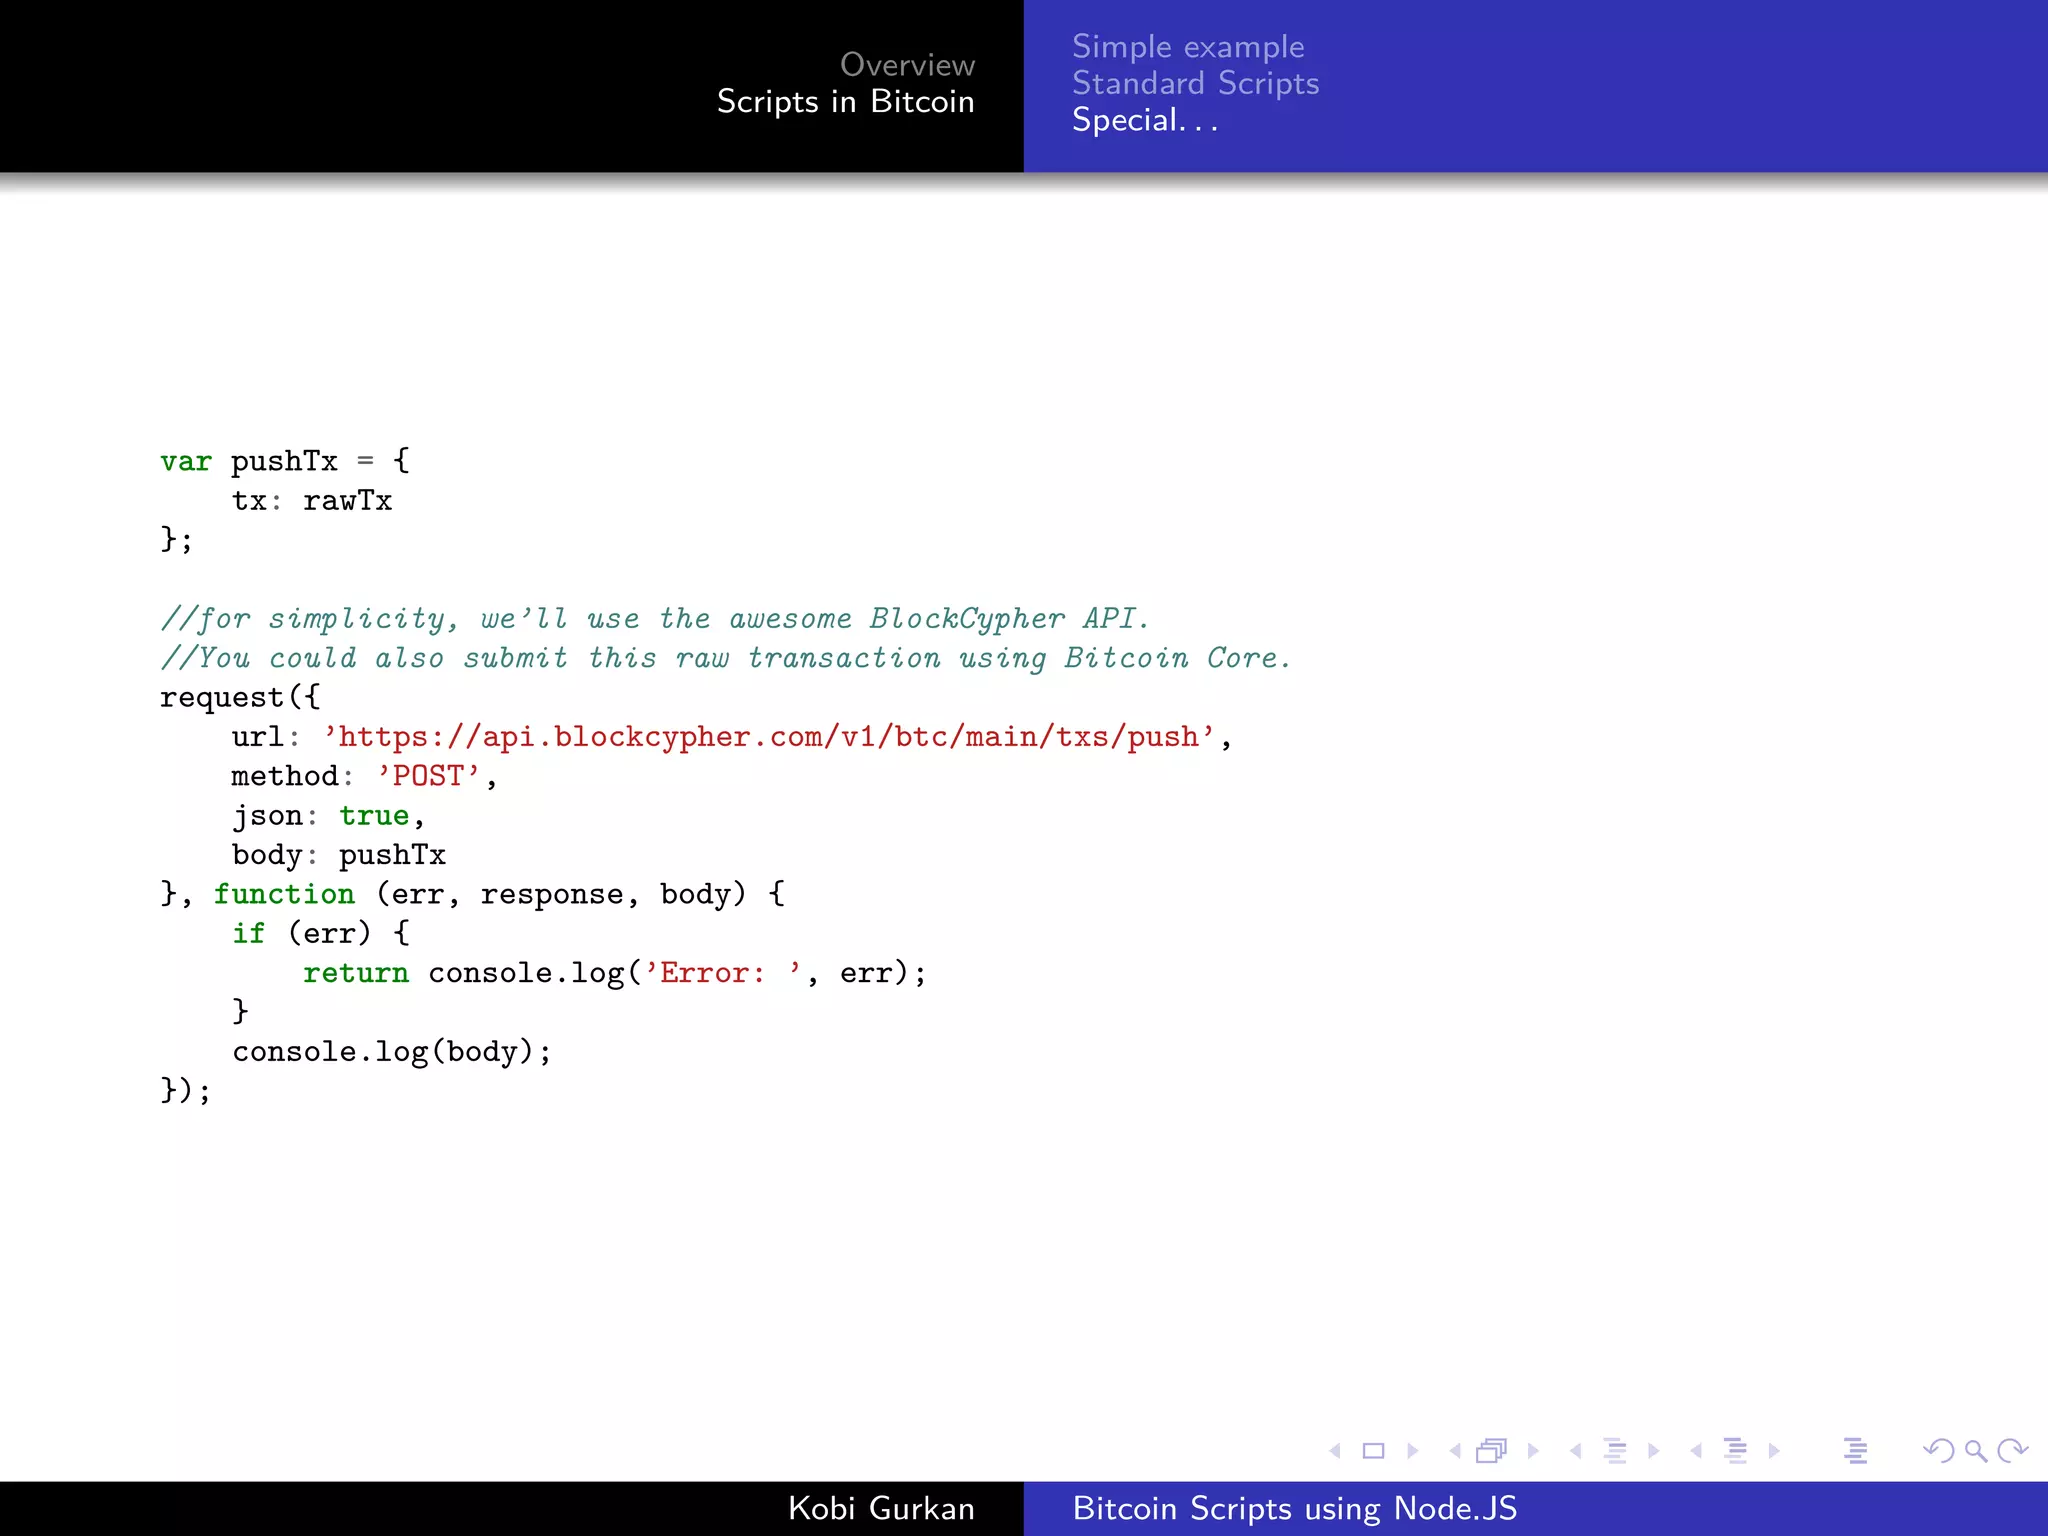Viewport: 2048px width, 1536px height.
Task: Click the go back curved arrow
Action: [1939, 1451]
